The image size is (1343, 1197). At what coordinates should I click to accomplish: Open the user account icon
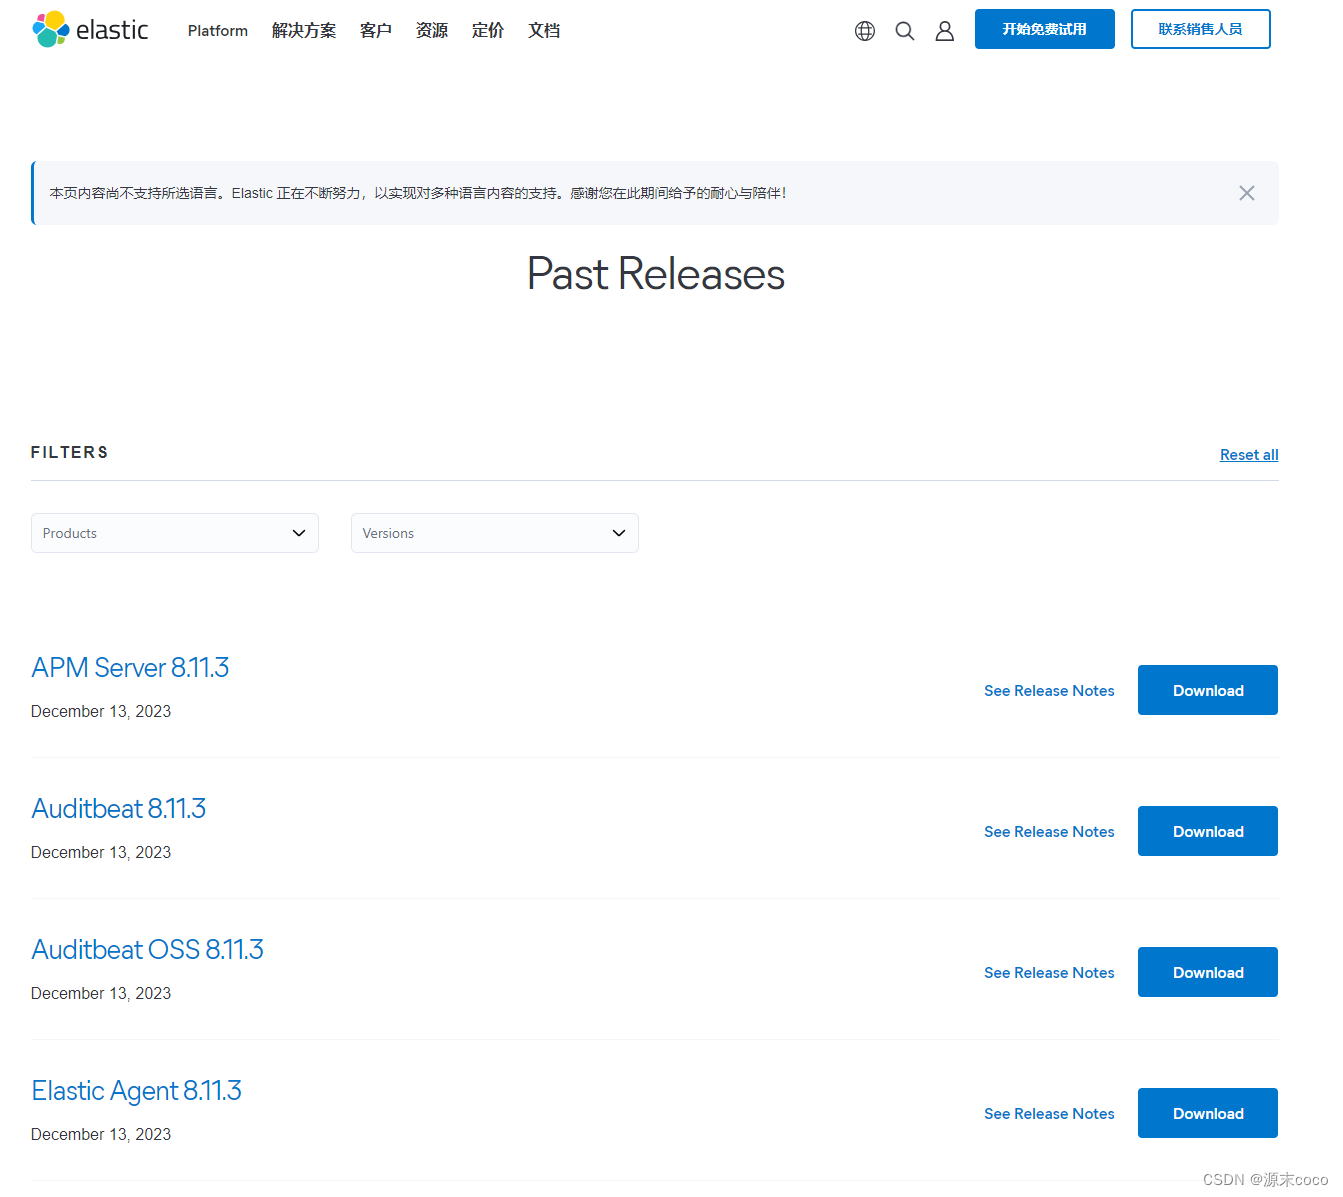click(x=944, y=31)
